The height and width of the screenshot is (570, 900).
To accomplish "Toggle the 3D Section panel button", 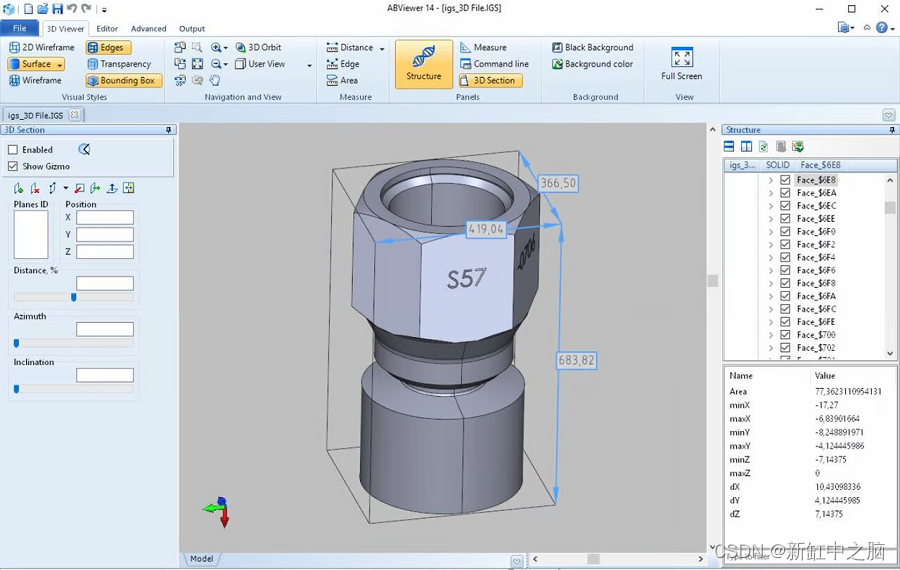I will 490,80.
